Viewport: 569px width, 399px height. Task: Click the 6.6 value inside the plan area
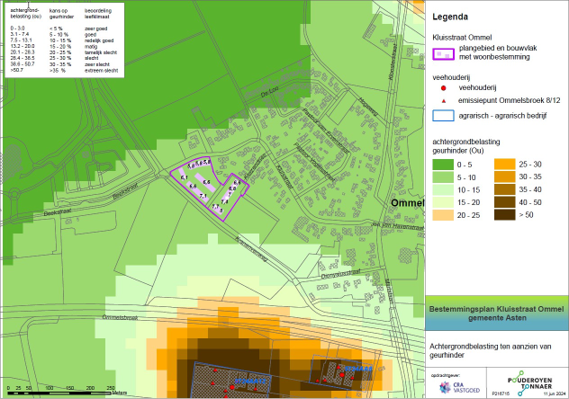coord(207,182)
